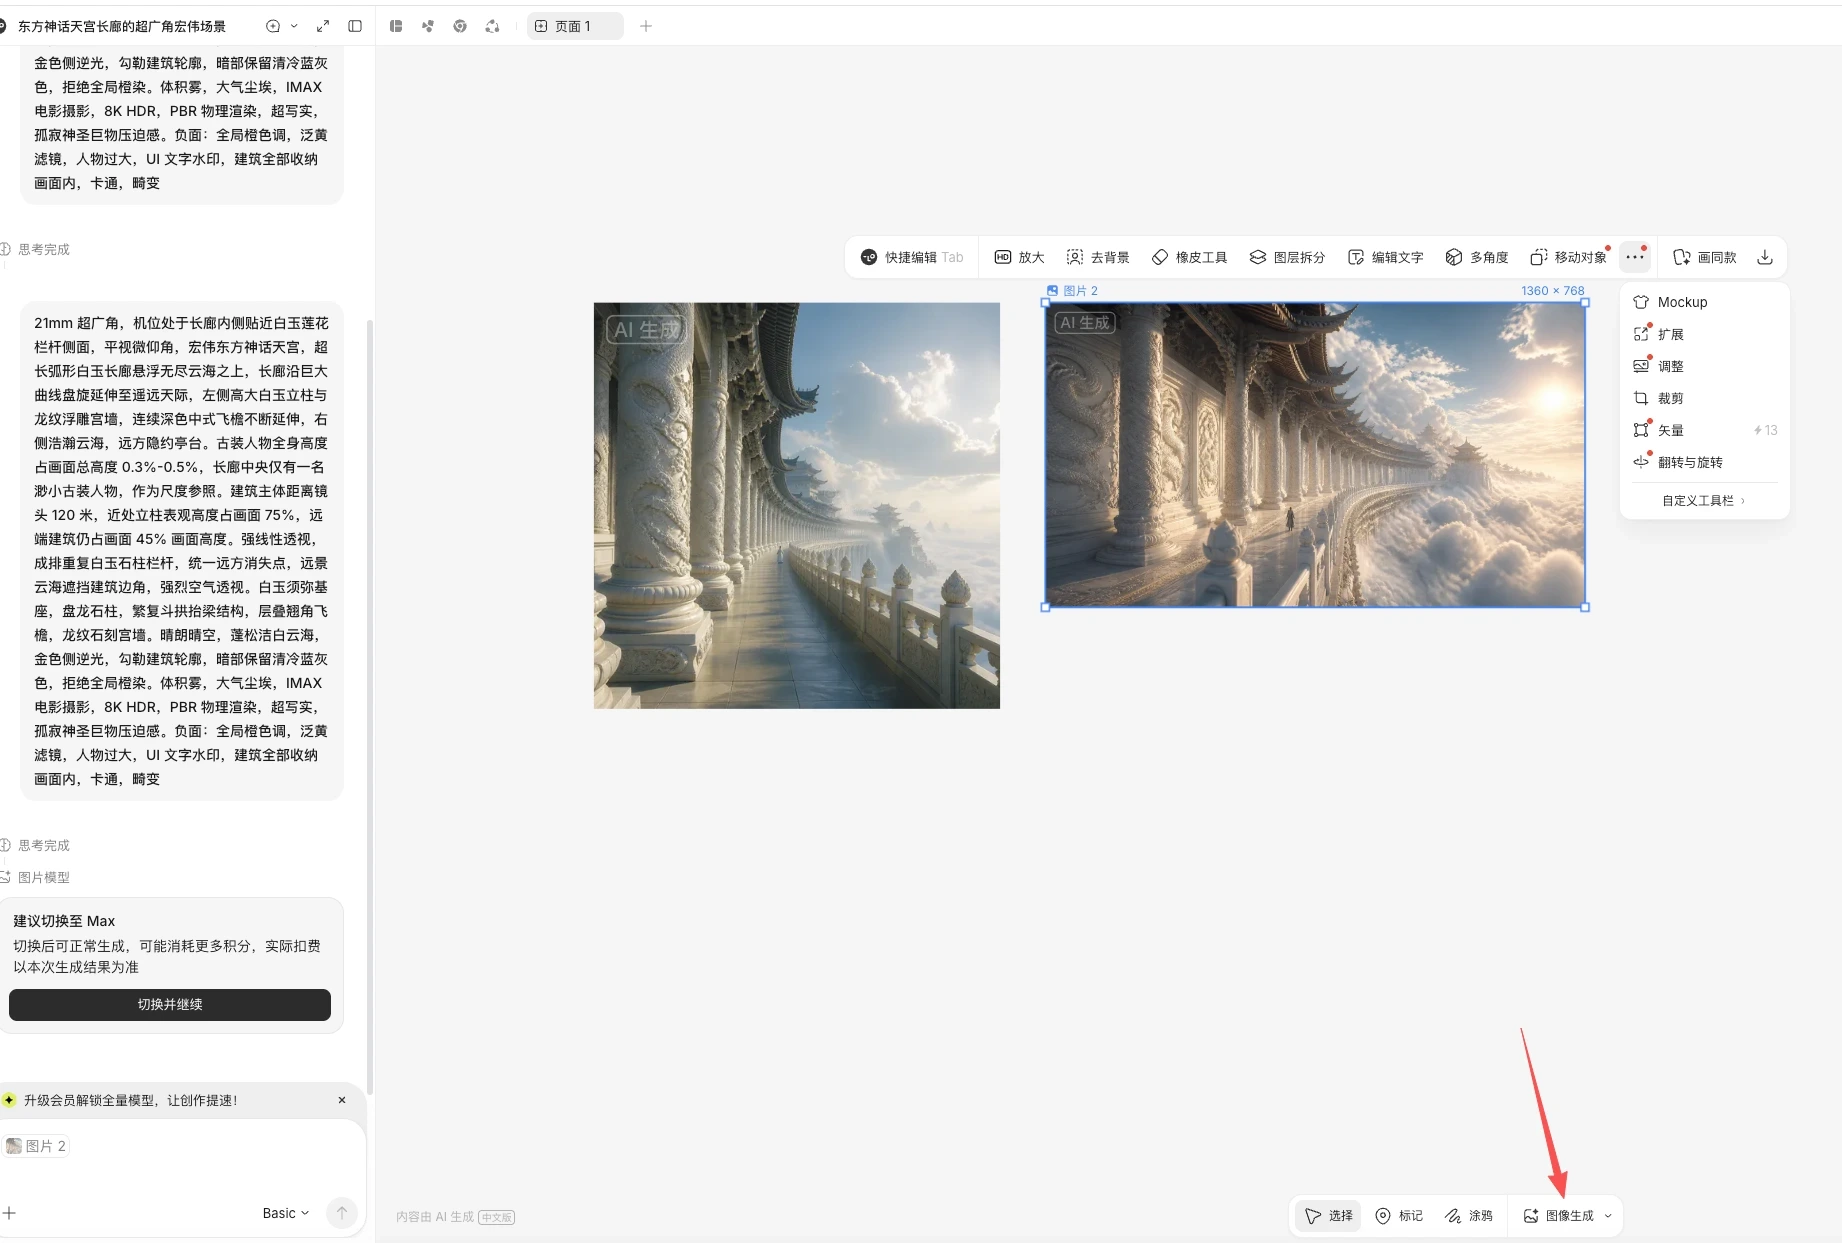Select the 涂鸦 doodle tool
The image size is (1842, 1243).
1469,1216
